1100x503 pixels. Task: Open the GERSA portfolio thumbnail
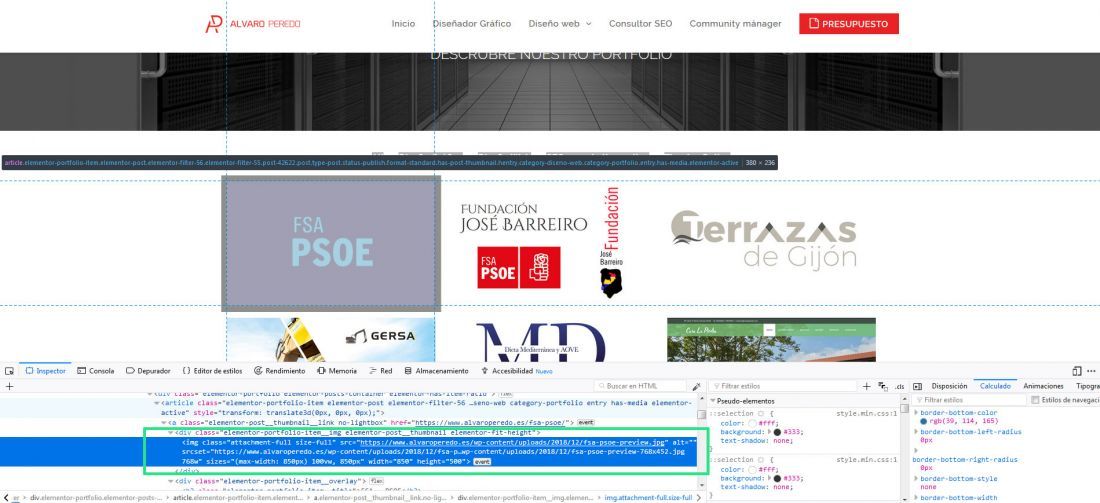[330, 340]
